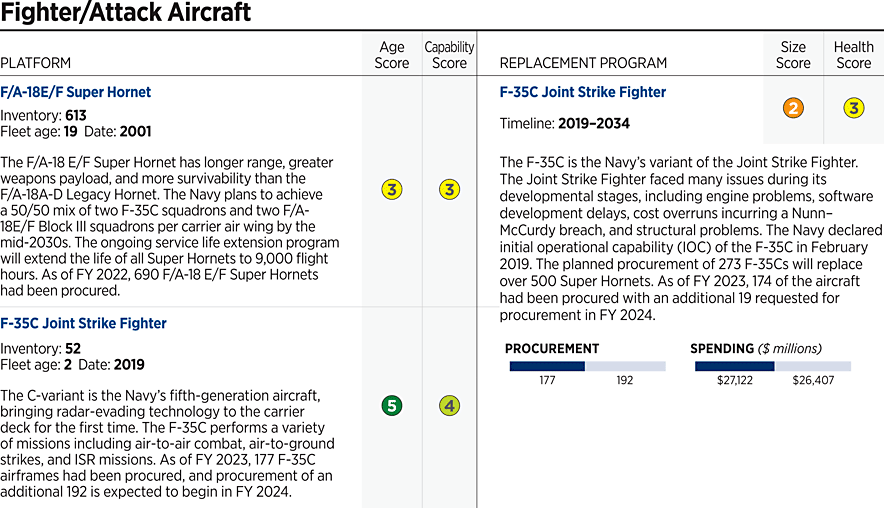The height and width of the screenshot is (508, 884).
Task: Select the Age Score column header
Action: (392, 55)
